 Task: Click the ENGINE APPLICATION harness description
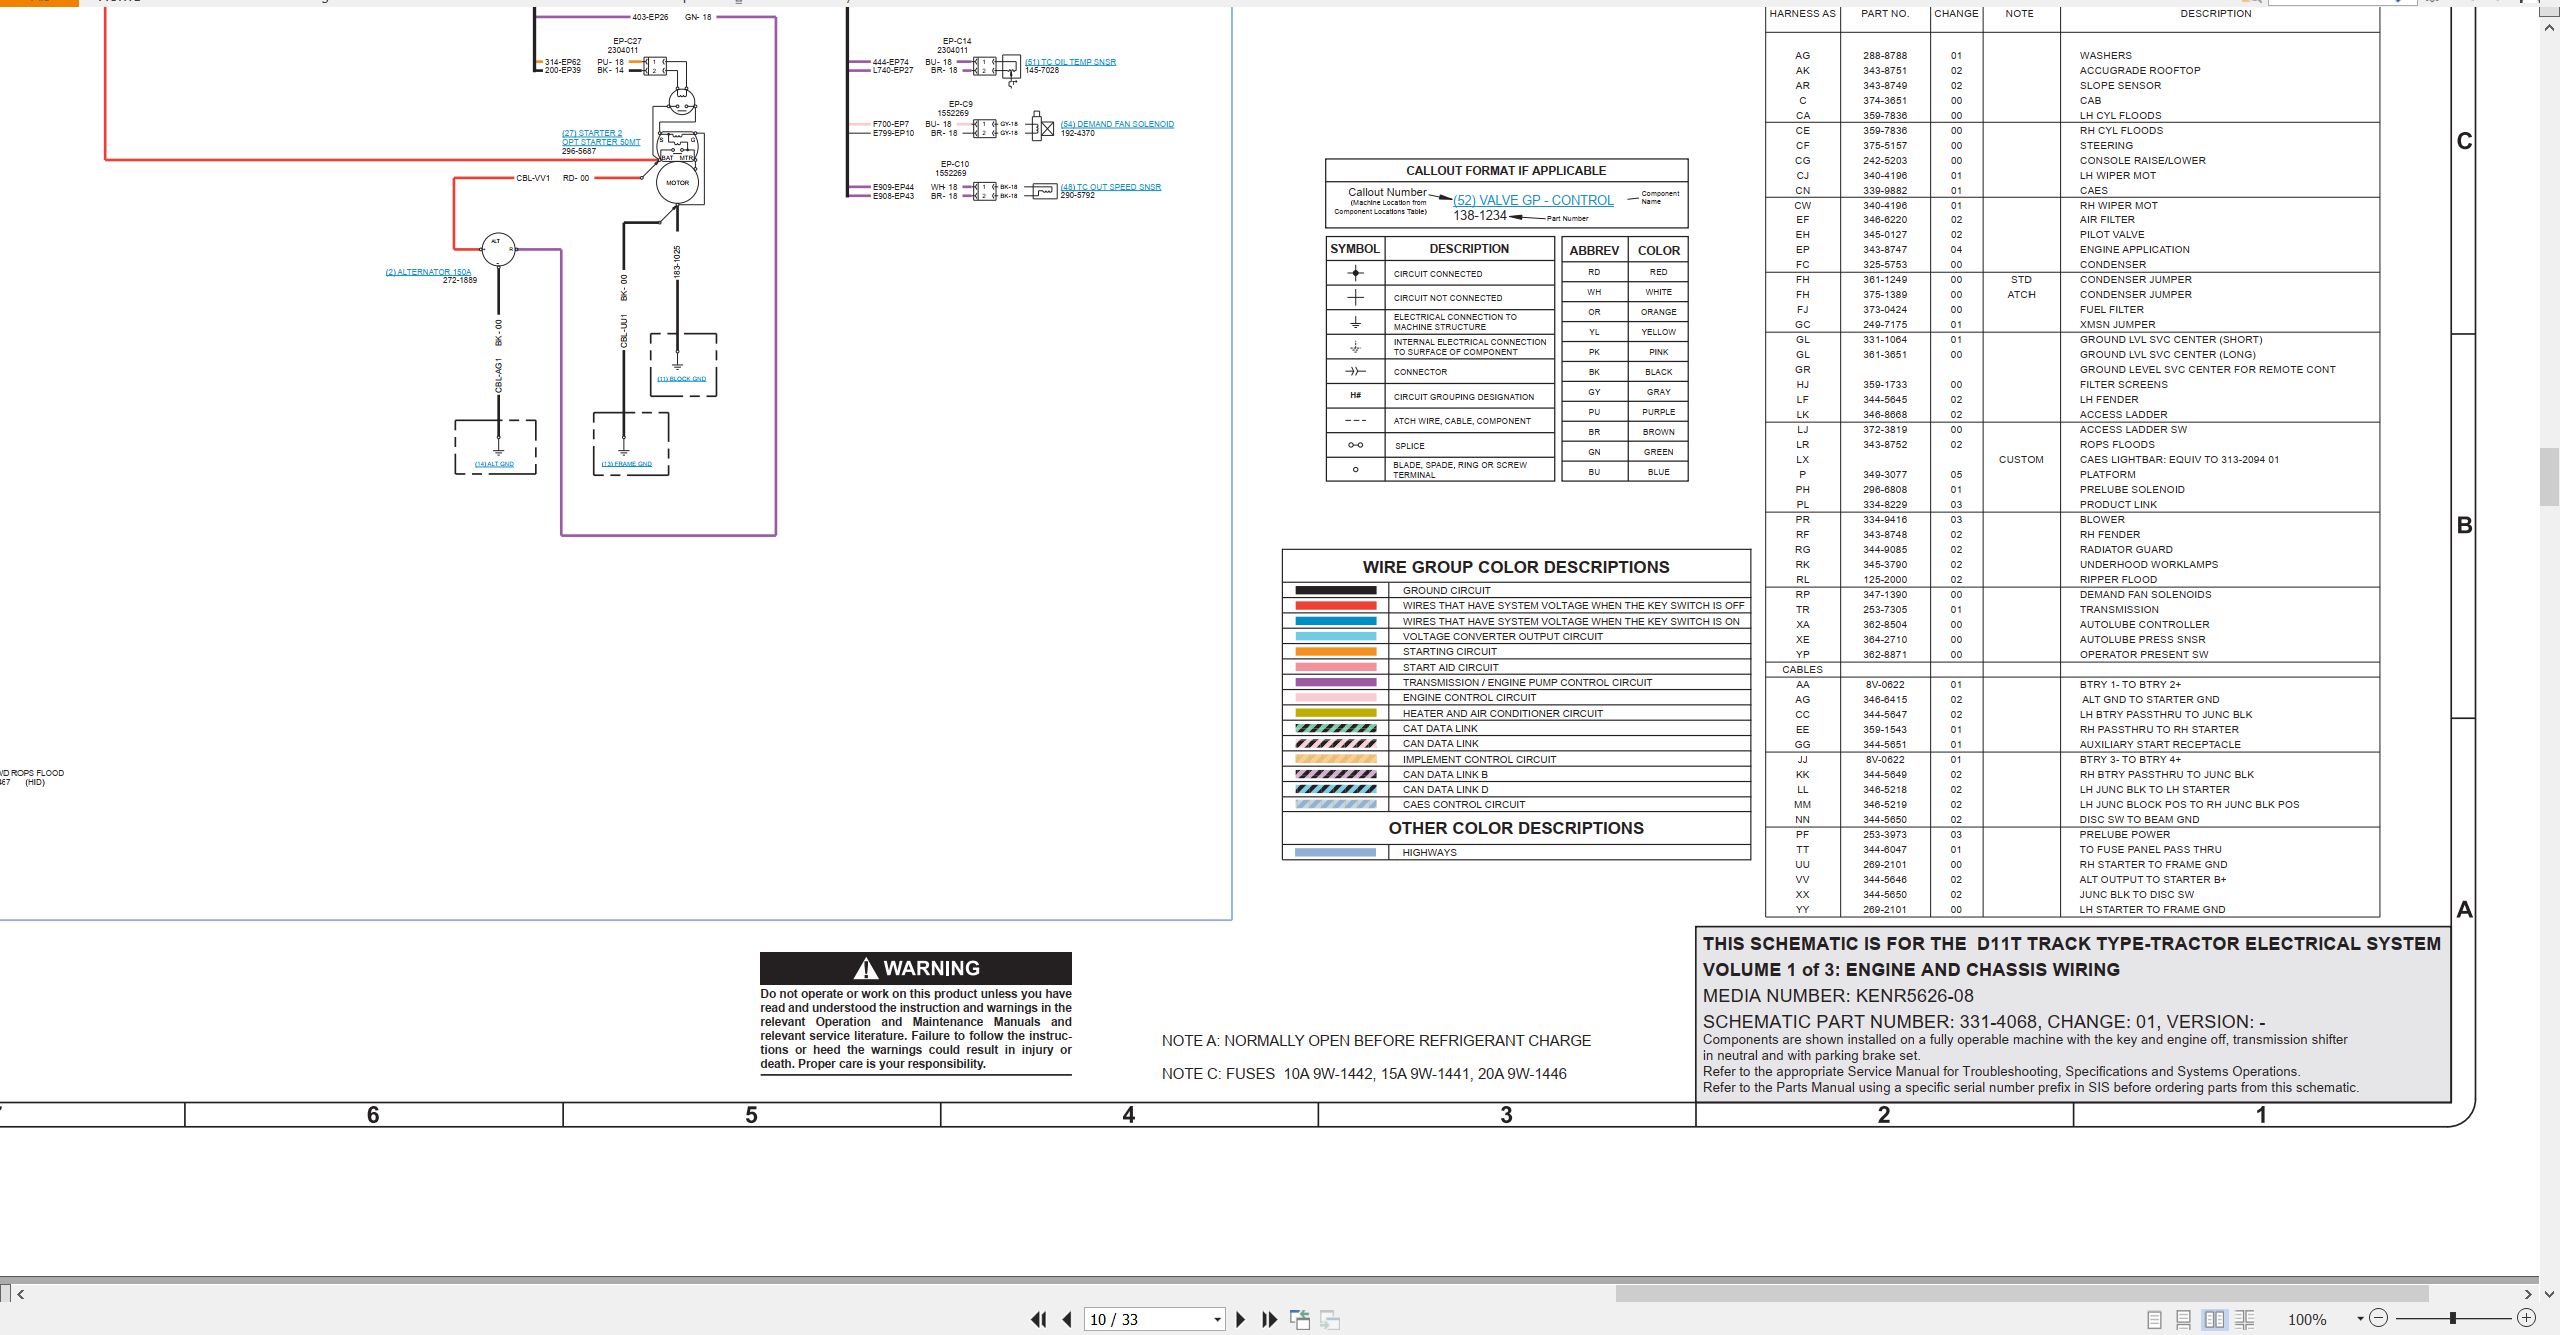coord(2134,250)
